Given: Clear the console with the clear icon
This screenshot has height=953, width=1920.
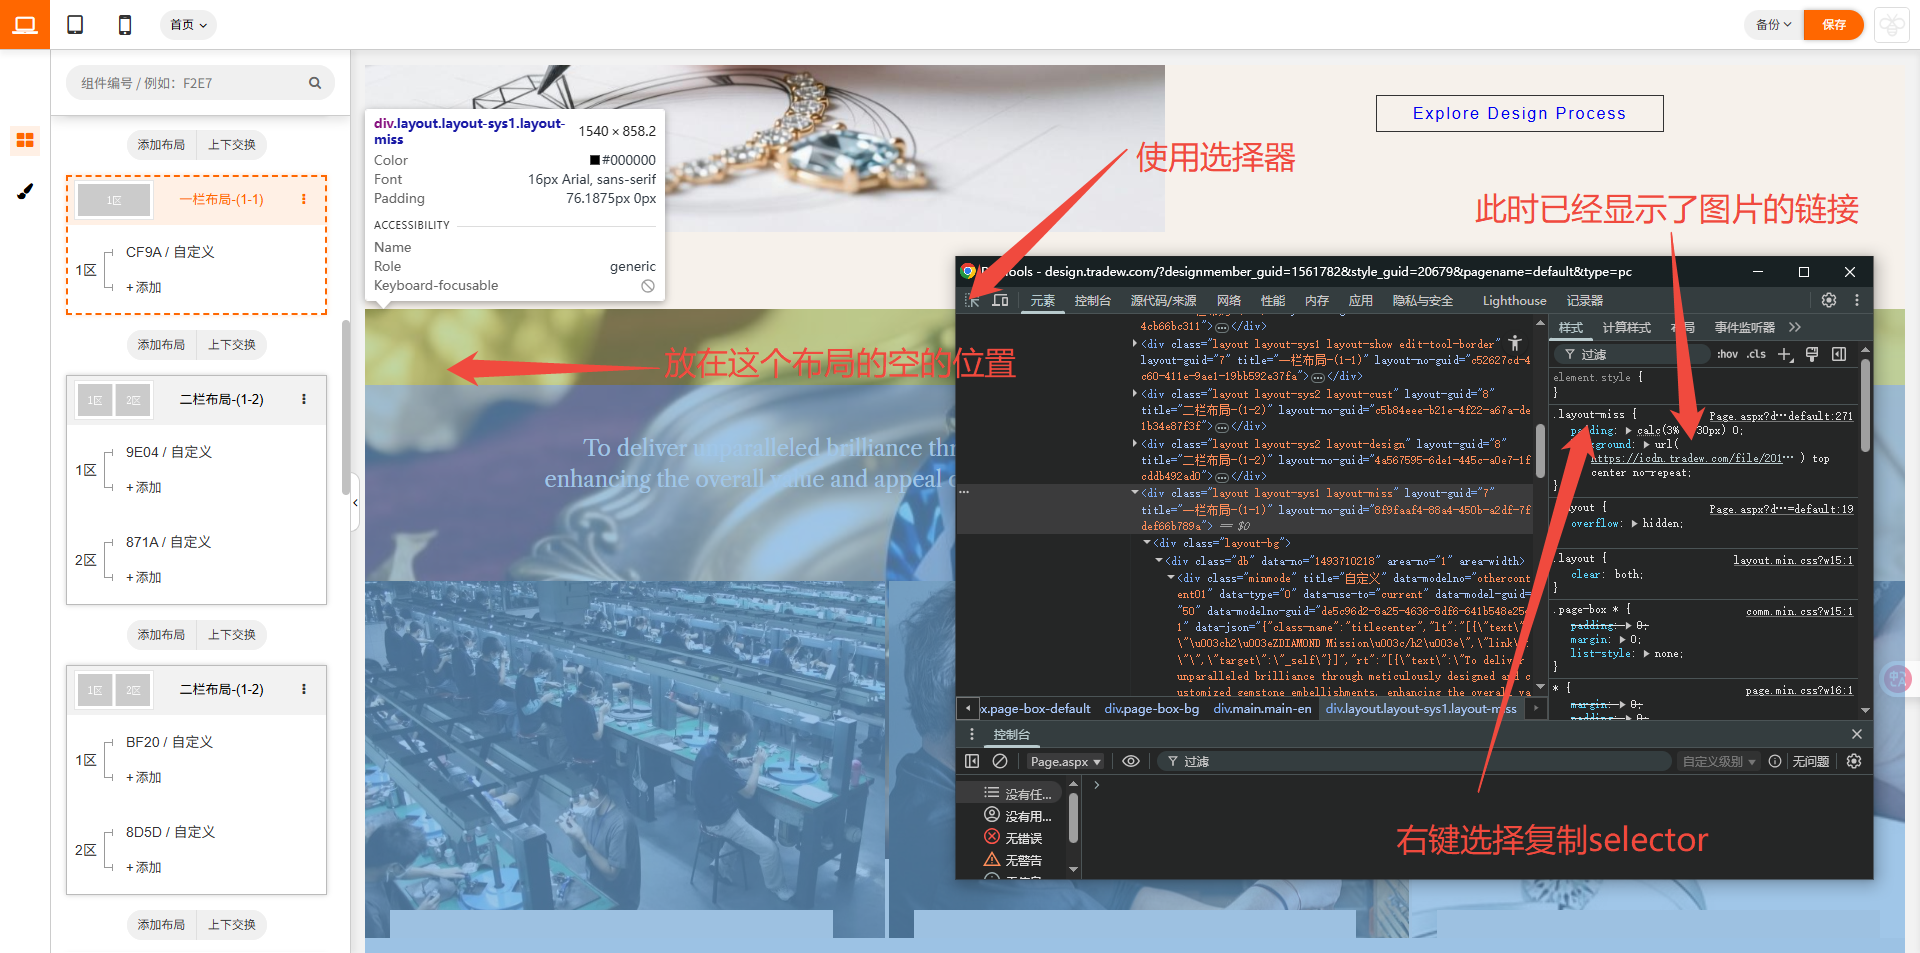Looking at the screenshot, I should [x=999, y=761].
